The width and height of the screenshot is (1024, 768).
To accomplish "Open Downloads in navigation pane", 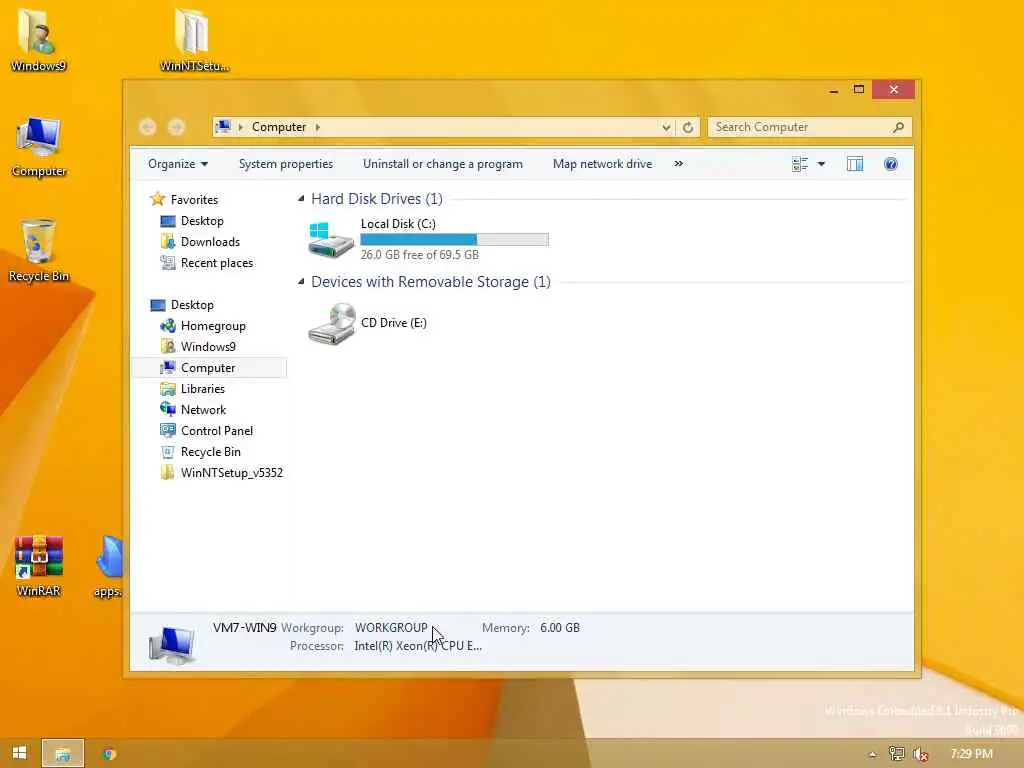I will (210, 242).
